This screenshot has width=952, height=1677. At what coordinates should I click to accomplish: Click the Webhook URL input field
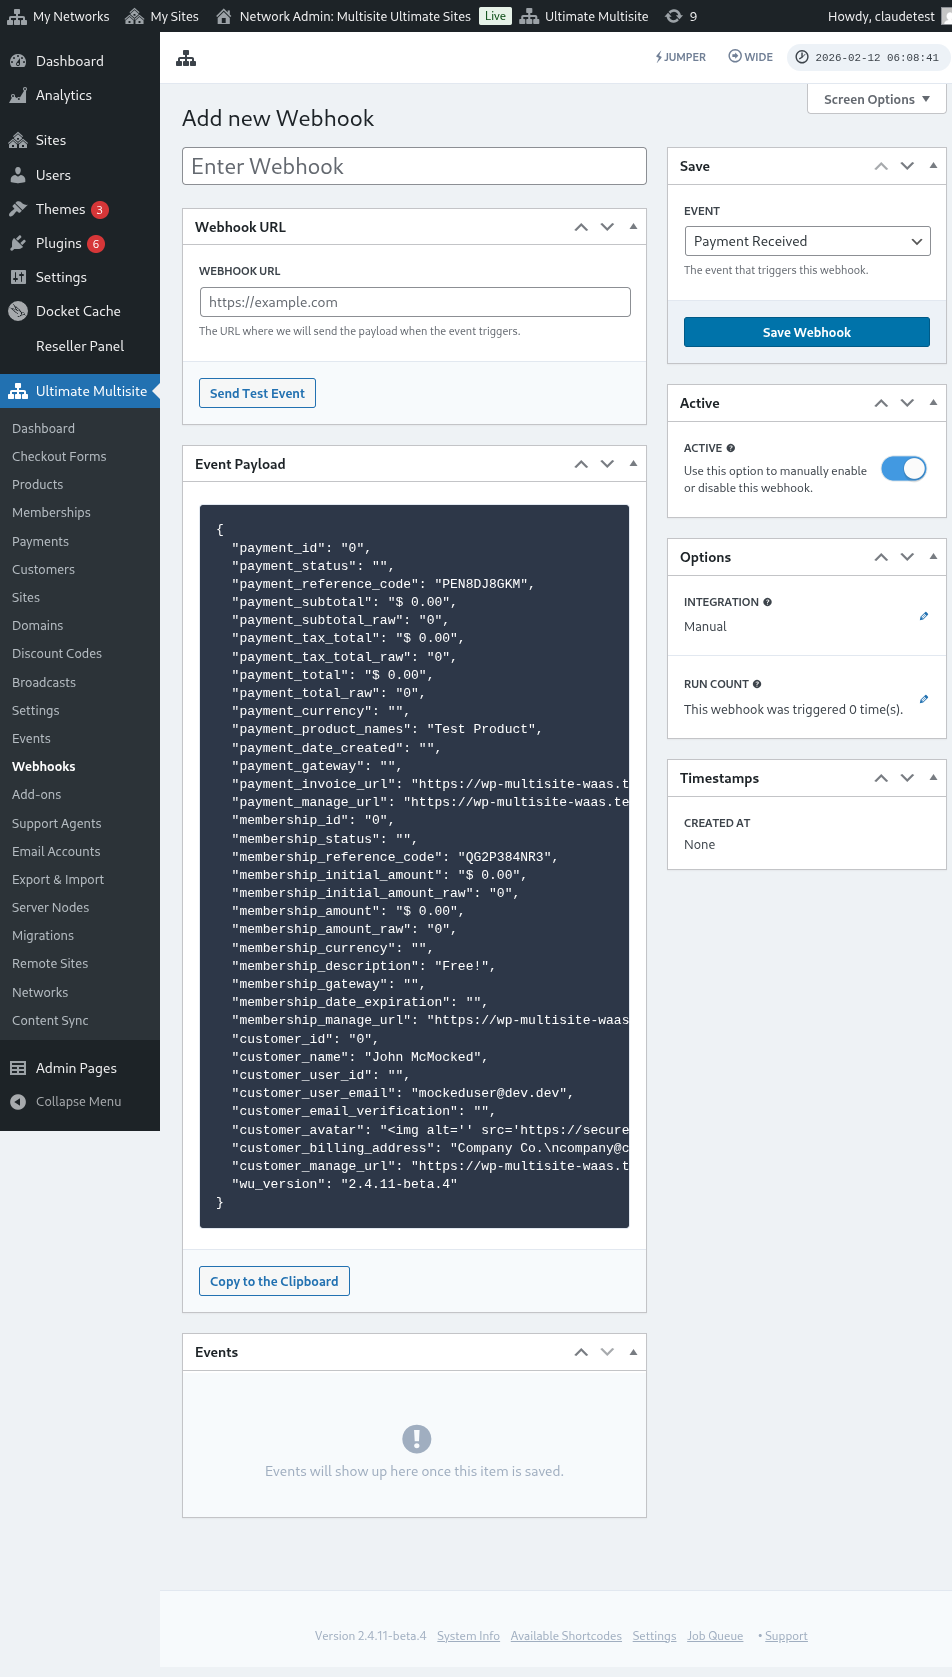(415, 302)
